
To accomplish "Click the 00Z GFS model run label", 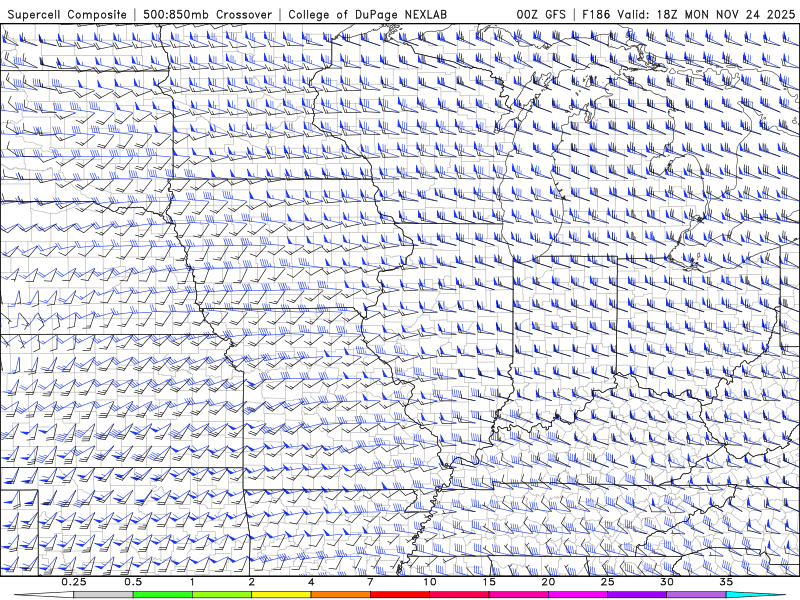I will 541,14.
